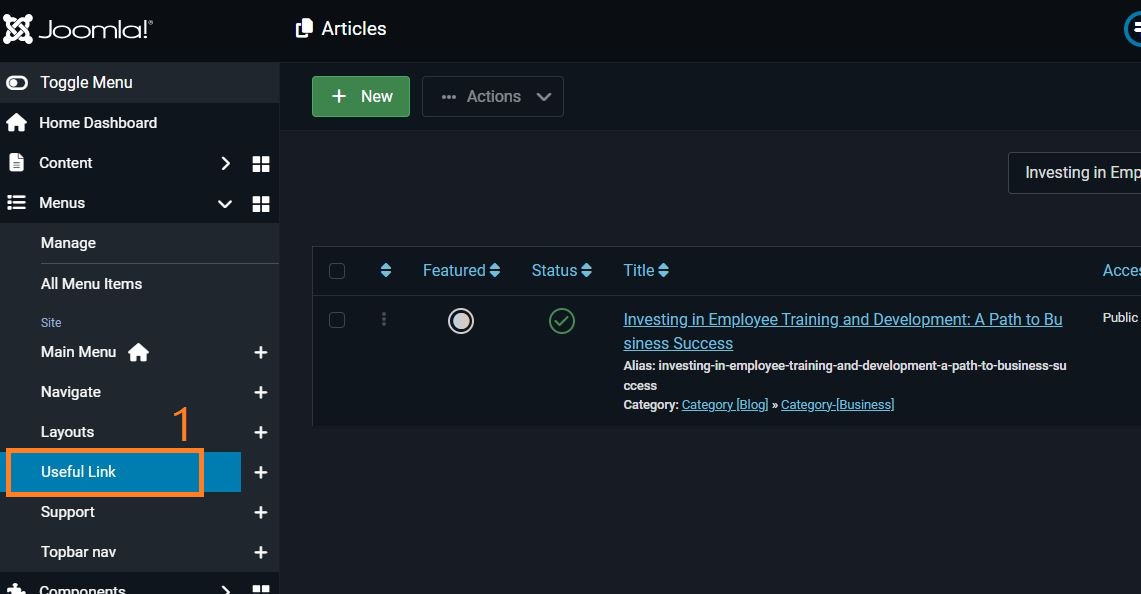
Task: Open Content dashboard grid icon
Action: (x=261, y=164)
